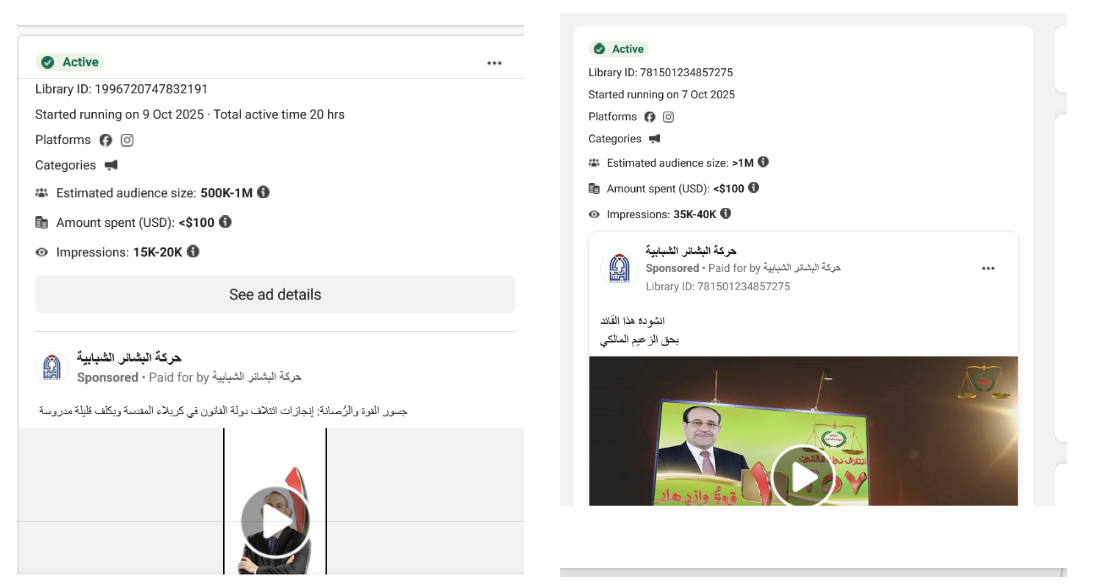Open advertiser page name in left ad
The width and height of the screenshot is (1099, 585).
[129, 357]
